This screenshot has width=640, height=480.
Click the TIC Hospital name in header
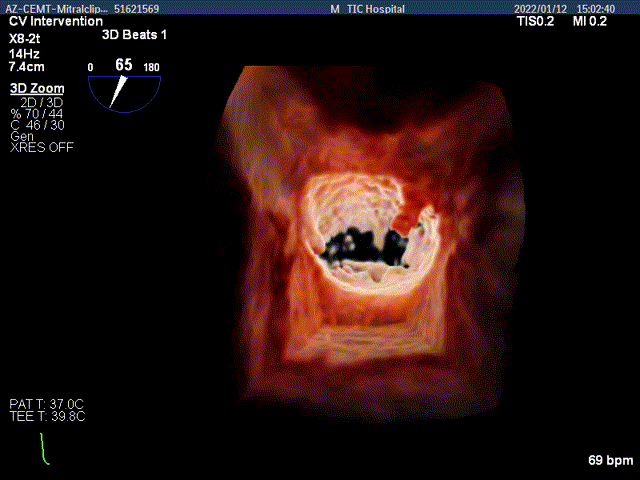coord(375,8)
